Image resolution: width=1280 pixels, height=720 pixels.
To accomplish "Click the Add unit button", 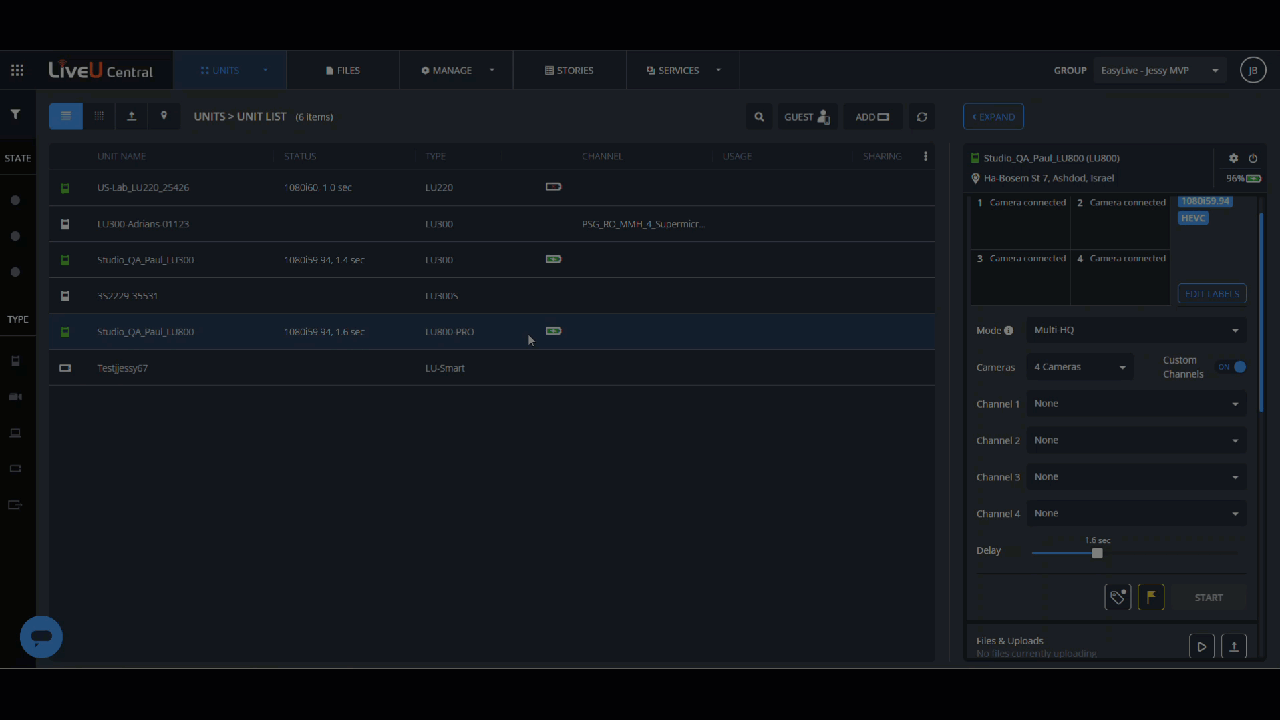I will 872,117.
